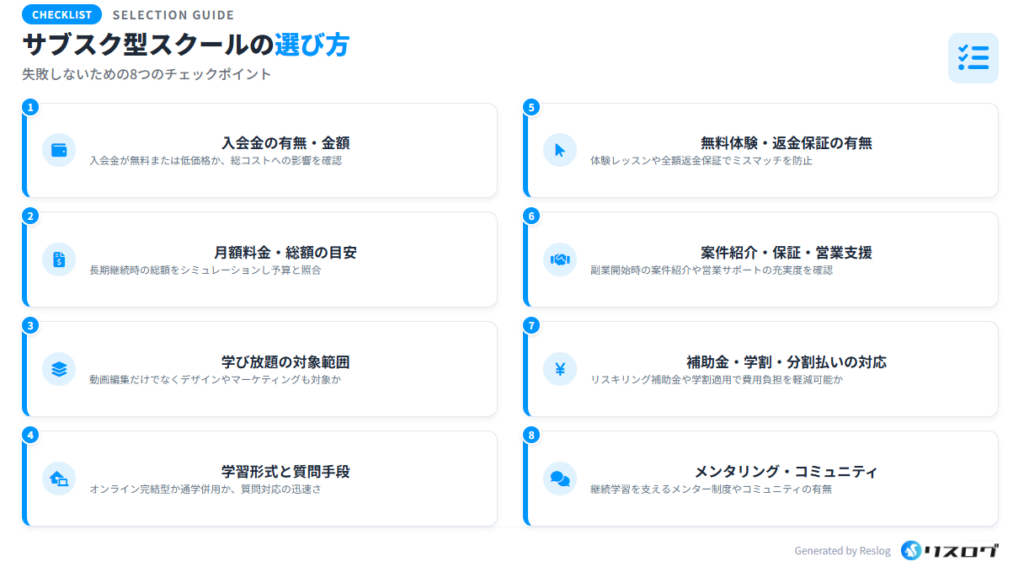Click the number 1 circle badge
Viewport: 1024px width, 567px height.
(x=31, y=107)
